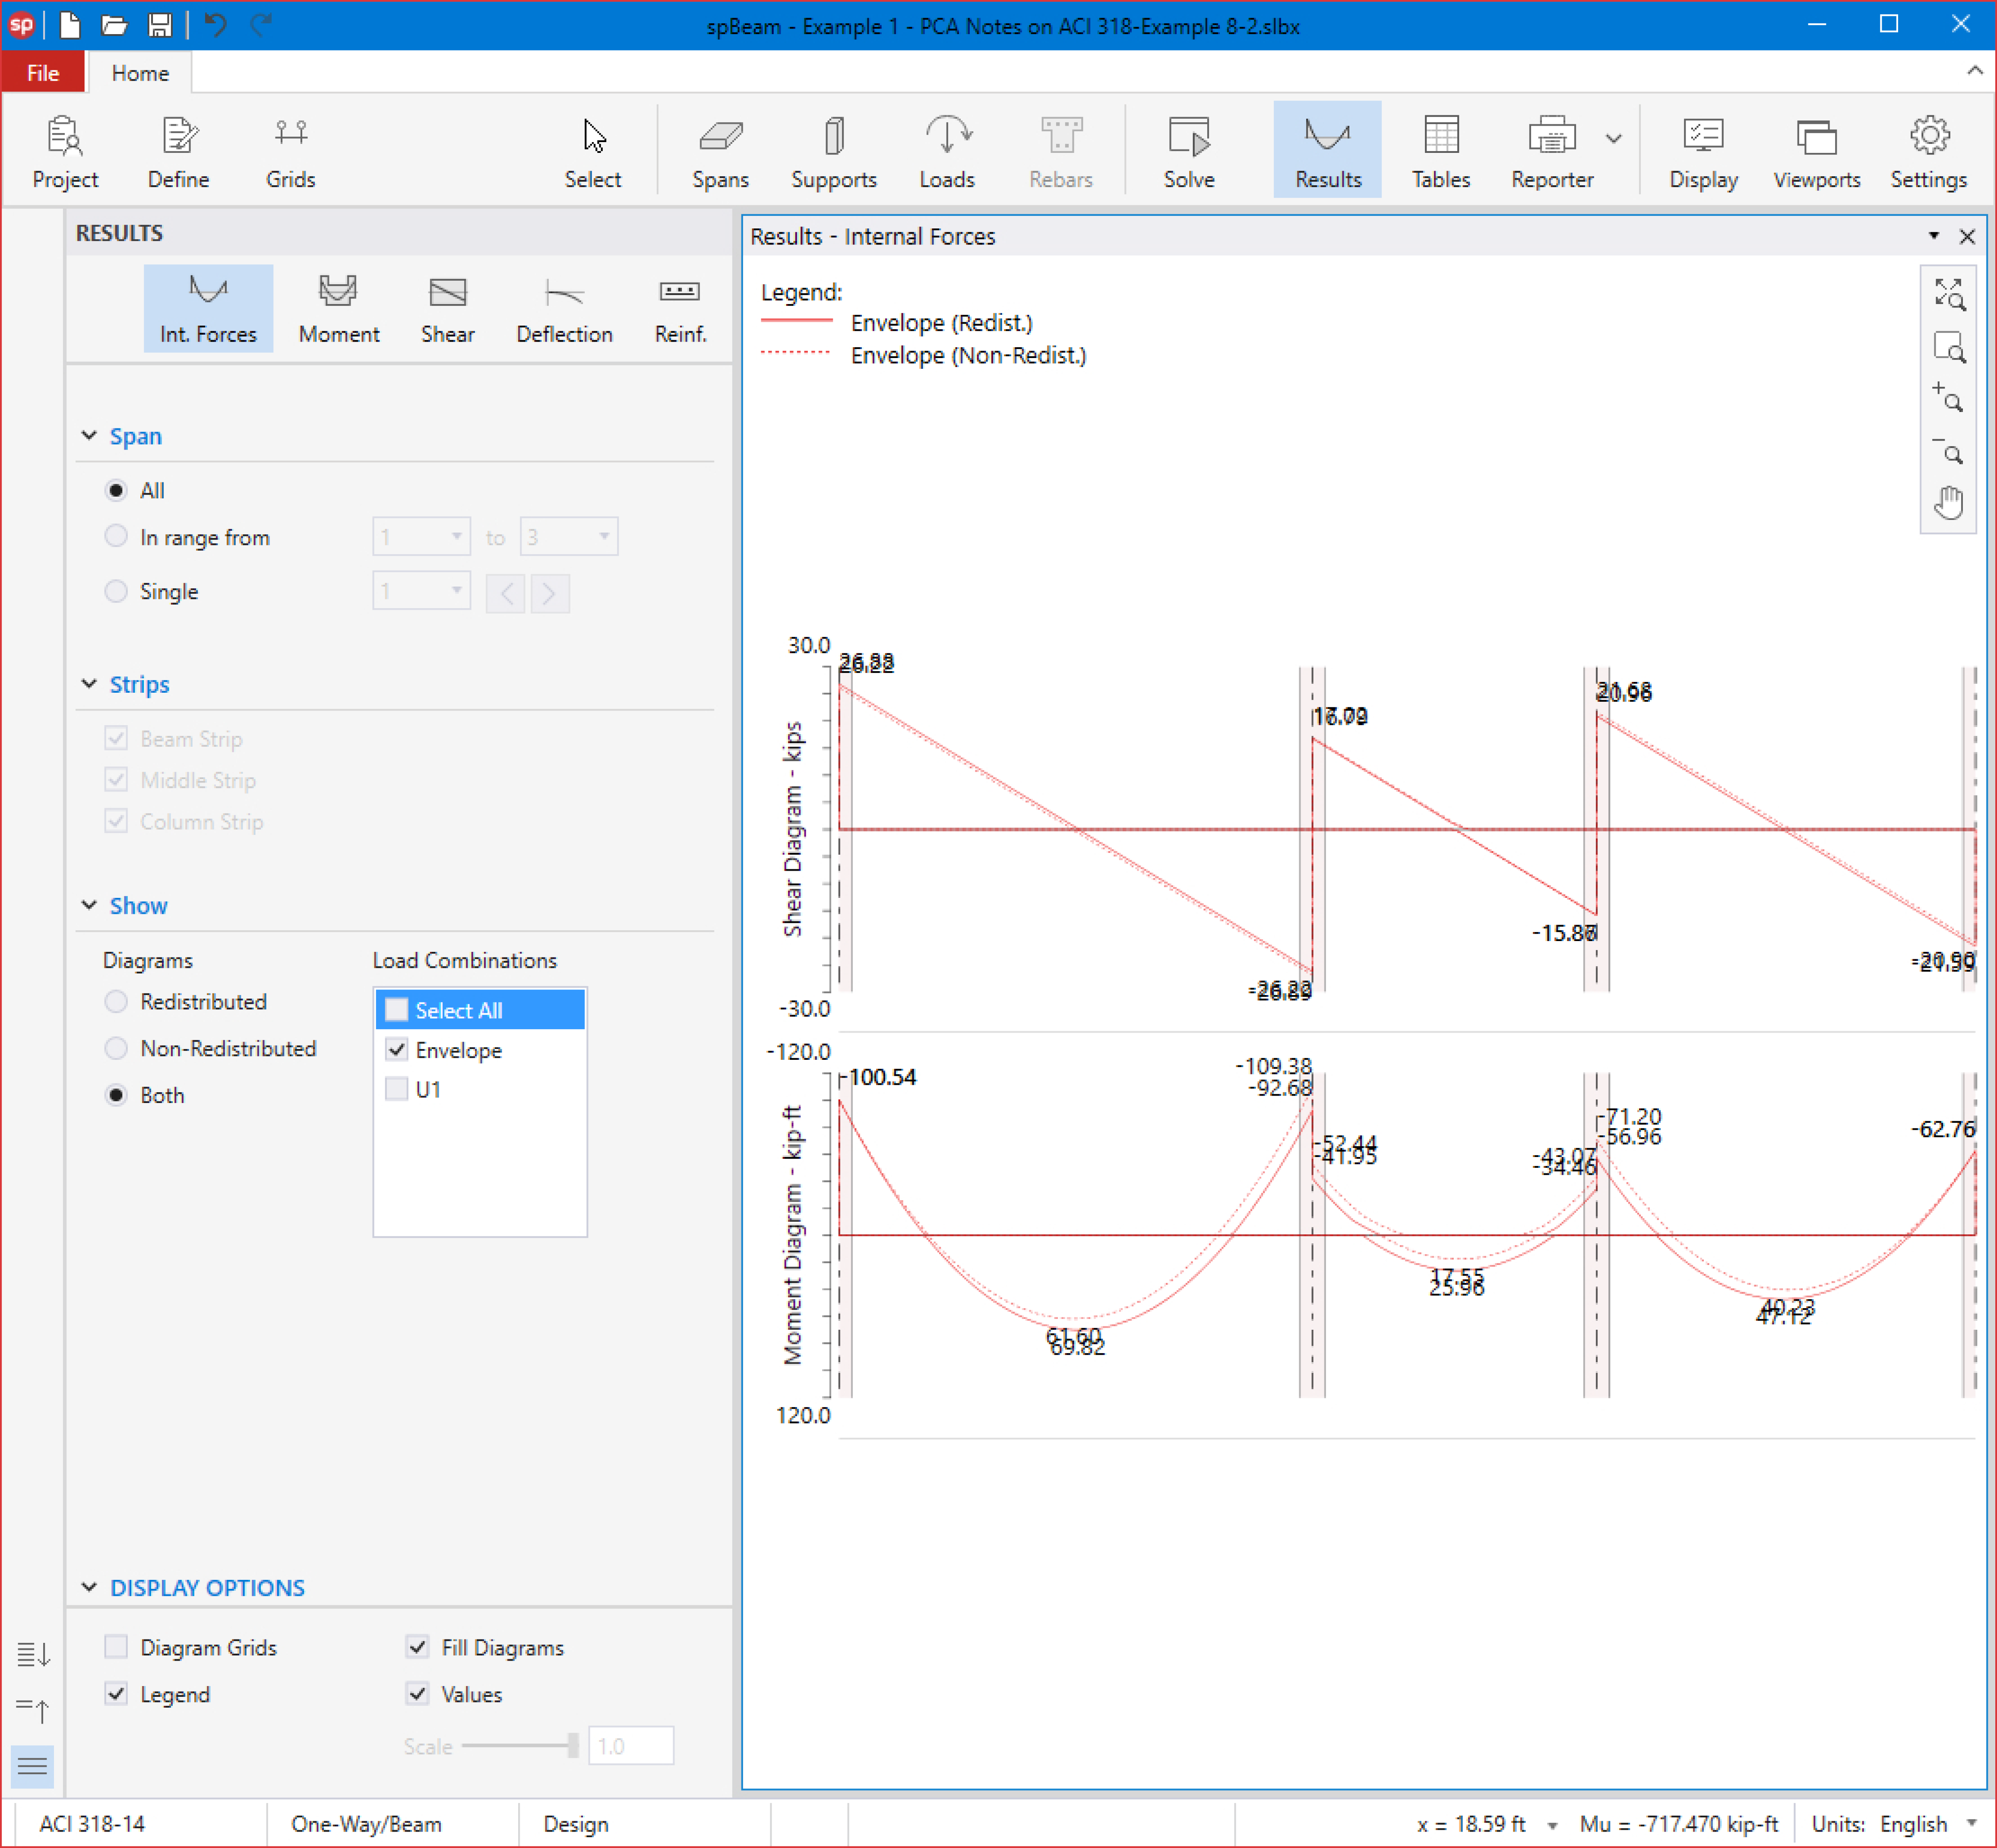Collapse the DISPLAY OPTIONS section

click(89, 1587)
